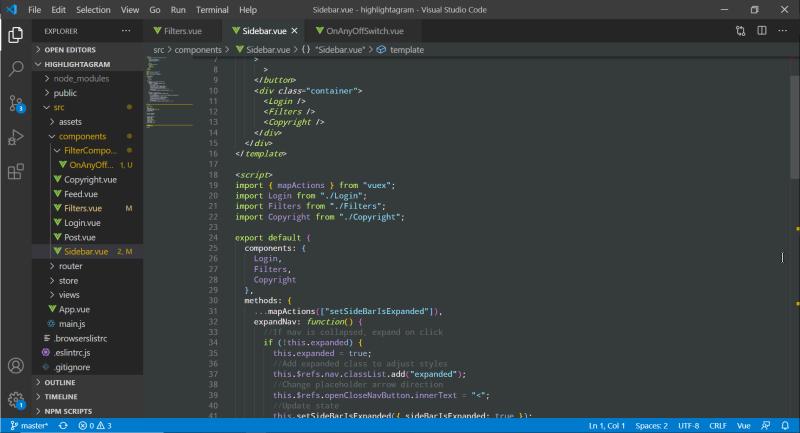Screen dimensions: 800x433
Task: Open the Run menu
Action: [178, 10]
